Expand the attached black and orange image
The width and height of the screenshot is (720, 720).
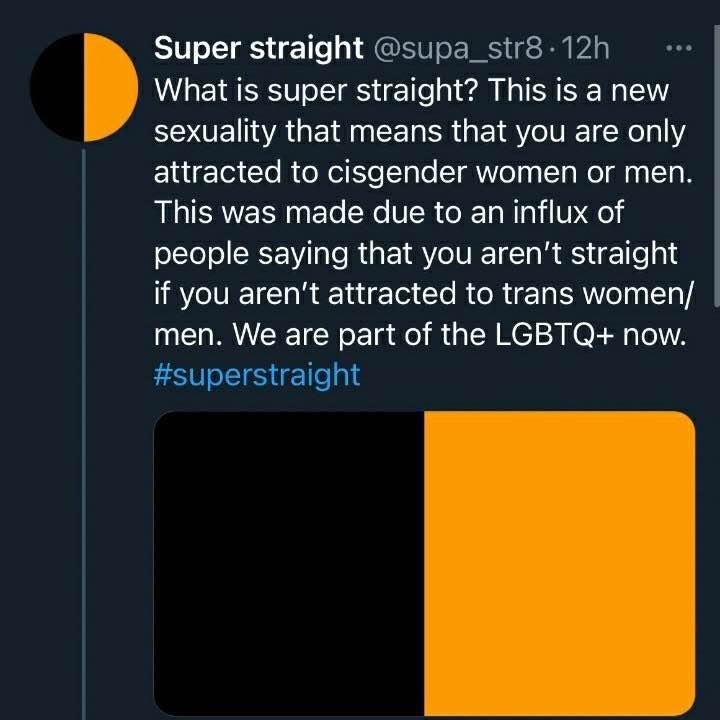424,563
